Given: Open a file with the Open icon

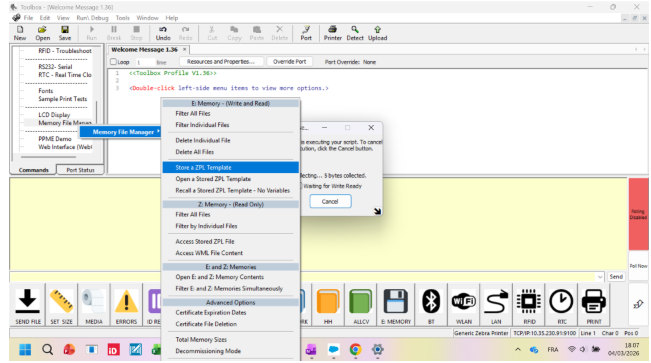Looking at the screenshot, I should 42,33.
